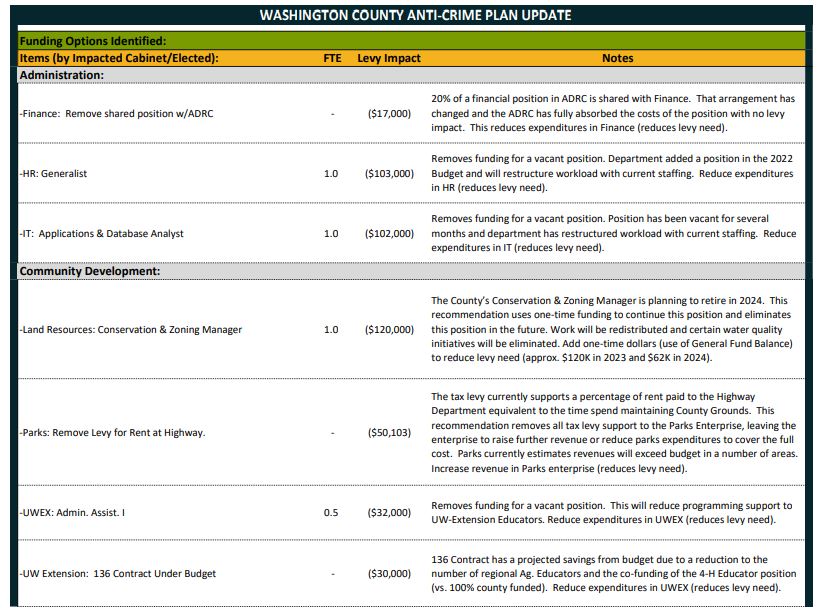Click the FTE value 1.0 for Land Resources
This screenshot has height=611, width=821.
point(331,329)
